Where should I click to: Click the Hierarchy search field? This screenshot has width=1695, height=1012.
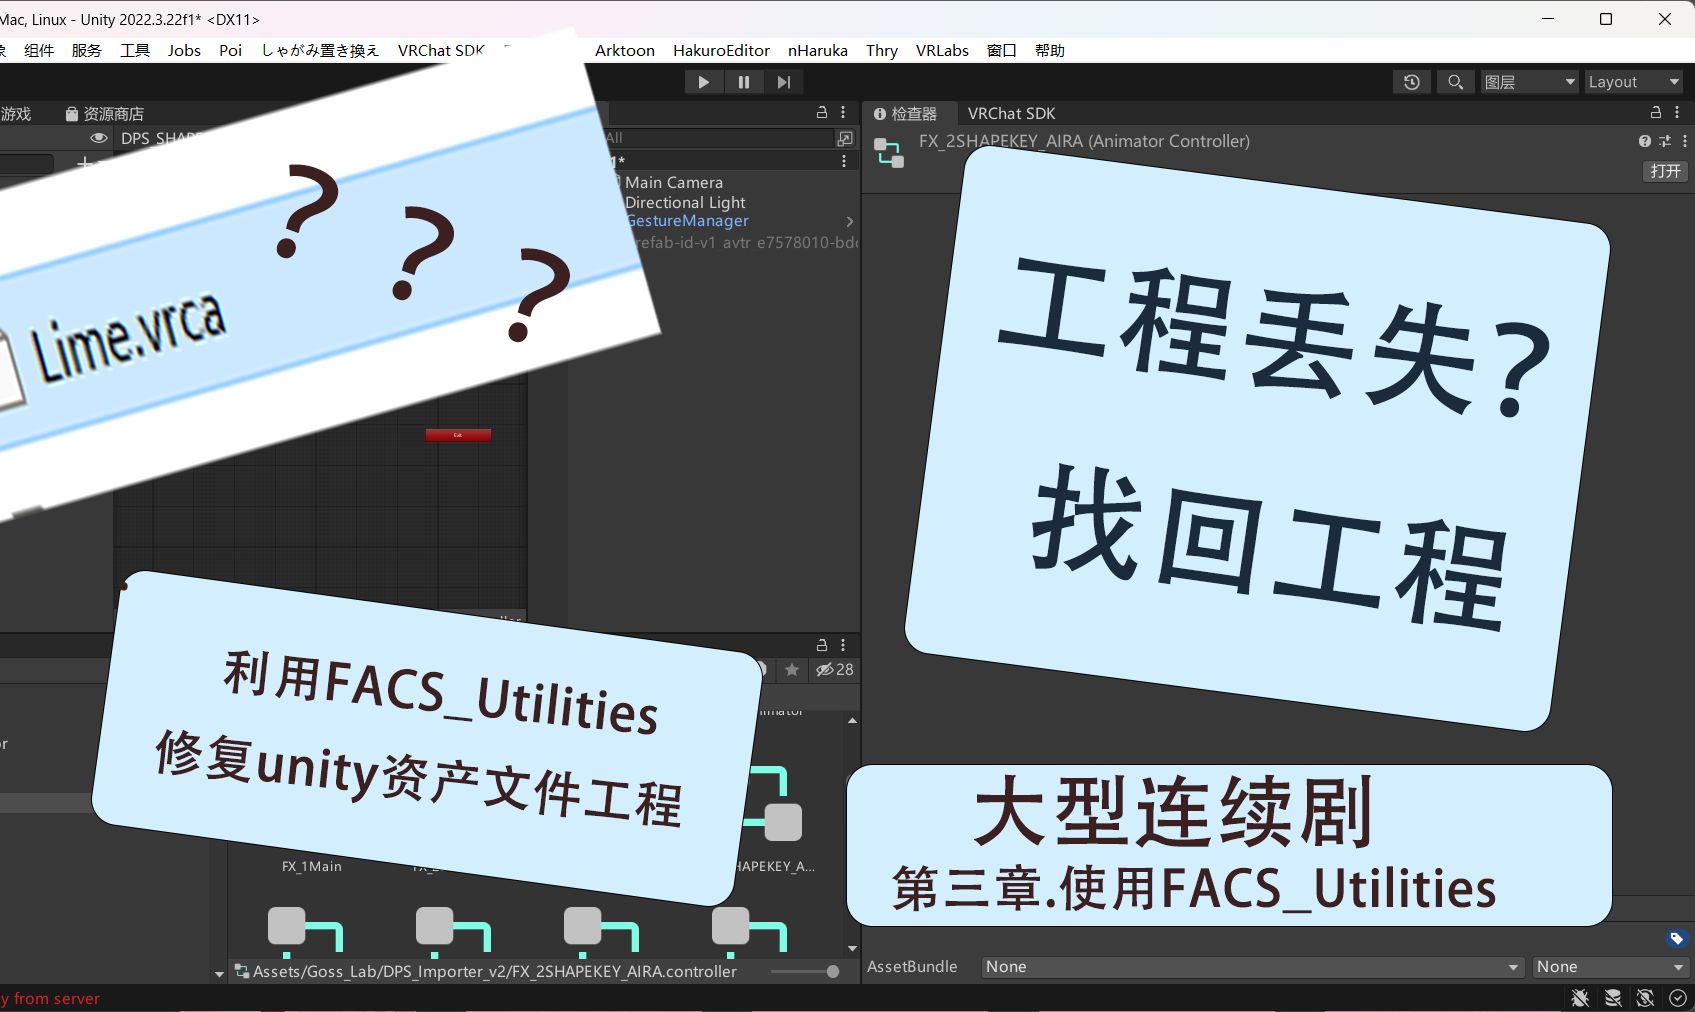coord(718,138)
